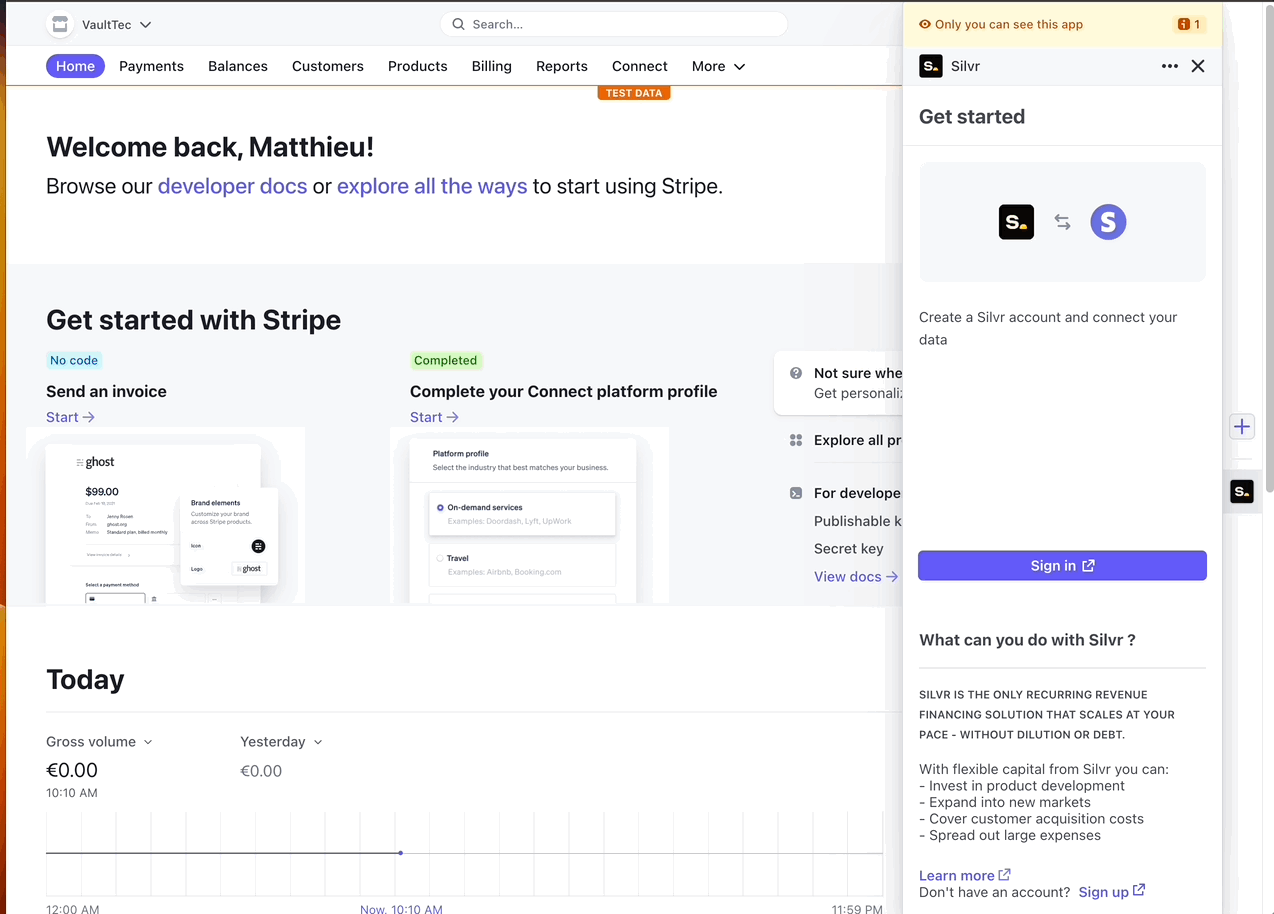Open the Billing section
The image size is (1274, 914).
(x=491, y=66)
